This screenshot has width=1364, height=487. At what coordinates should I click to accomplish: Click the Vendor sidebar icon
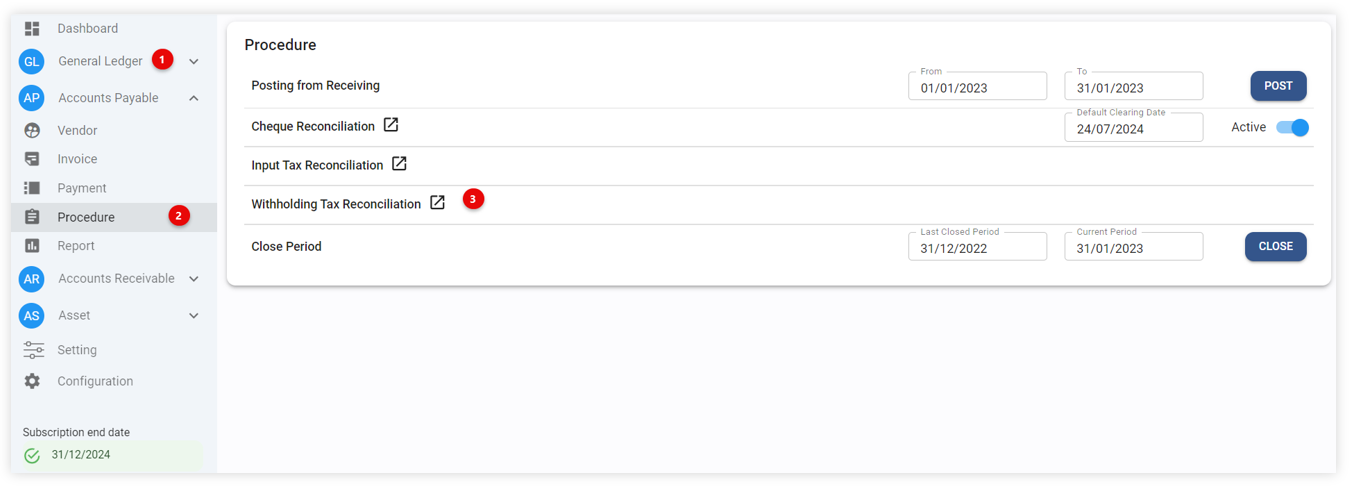pos(32,130)
